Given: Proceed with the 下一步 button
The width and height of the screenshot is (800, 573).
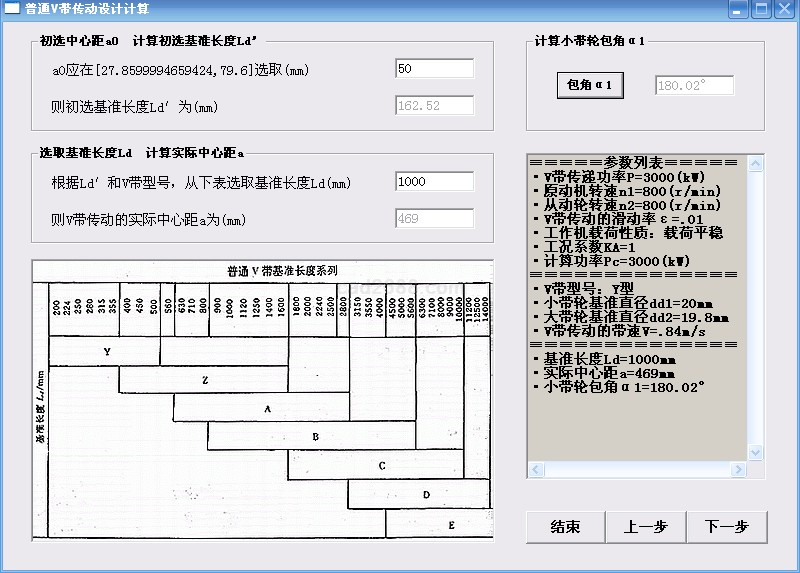Looking at the screenshot, I should (x=727, y=527).
